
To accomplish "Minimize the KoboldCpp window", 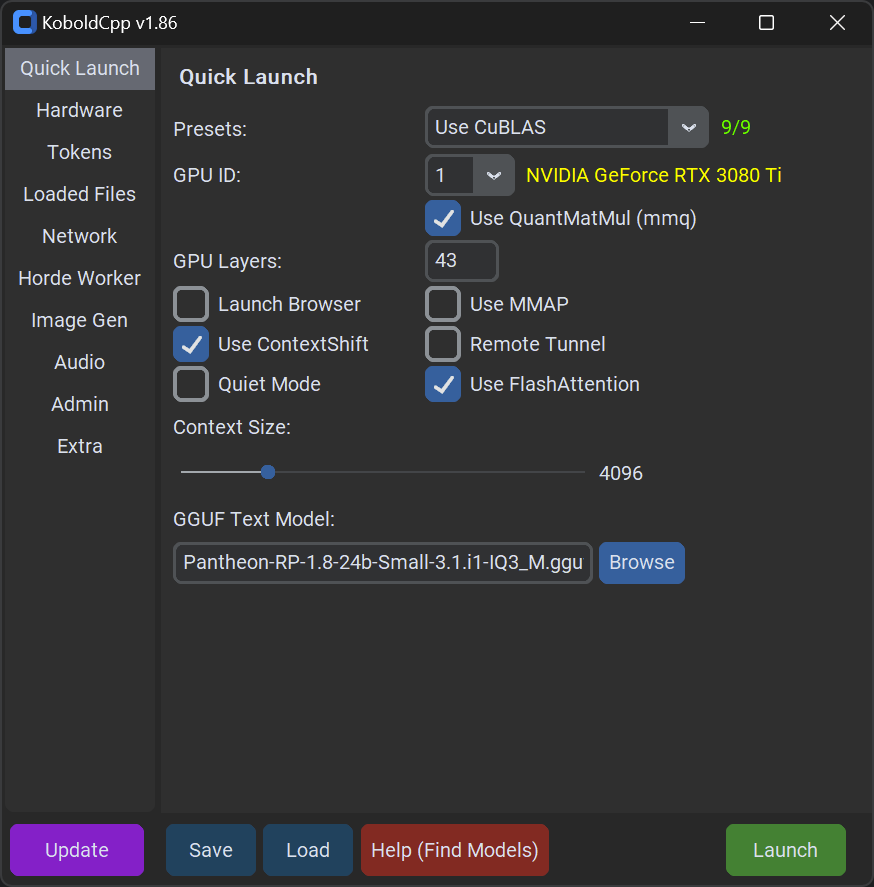I will [698, 23].
